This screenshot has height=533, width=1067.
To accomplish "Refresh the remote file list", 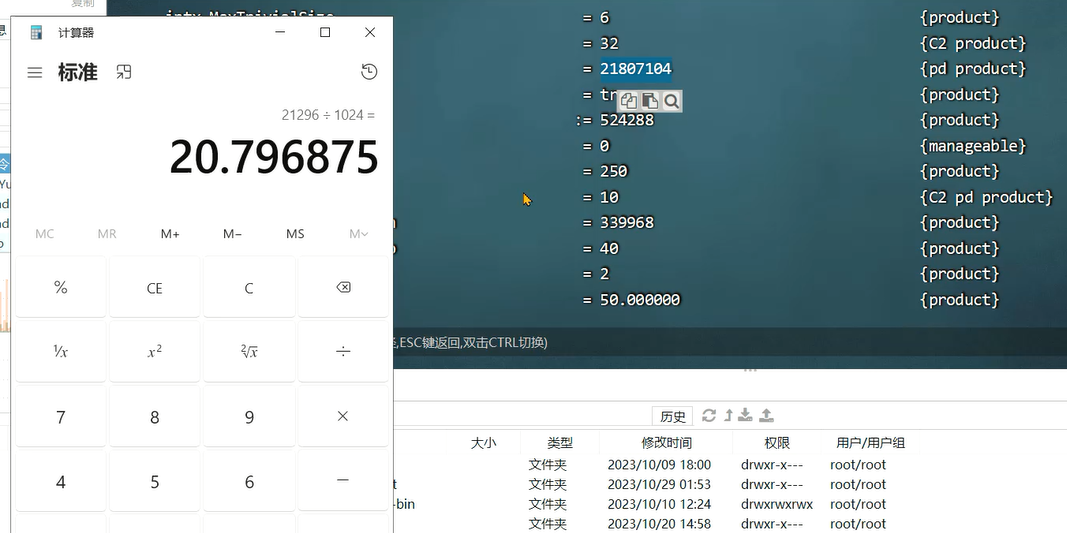I will tap(709, 416).
